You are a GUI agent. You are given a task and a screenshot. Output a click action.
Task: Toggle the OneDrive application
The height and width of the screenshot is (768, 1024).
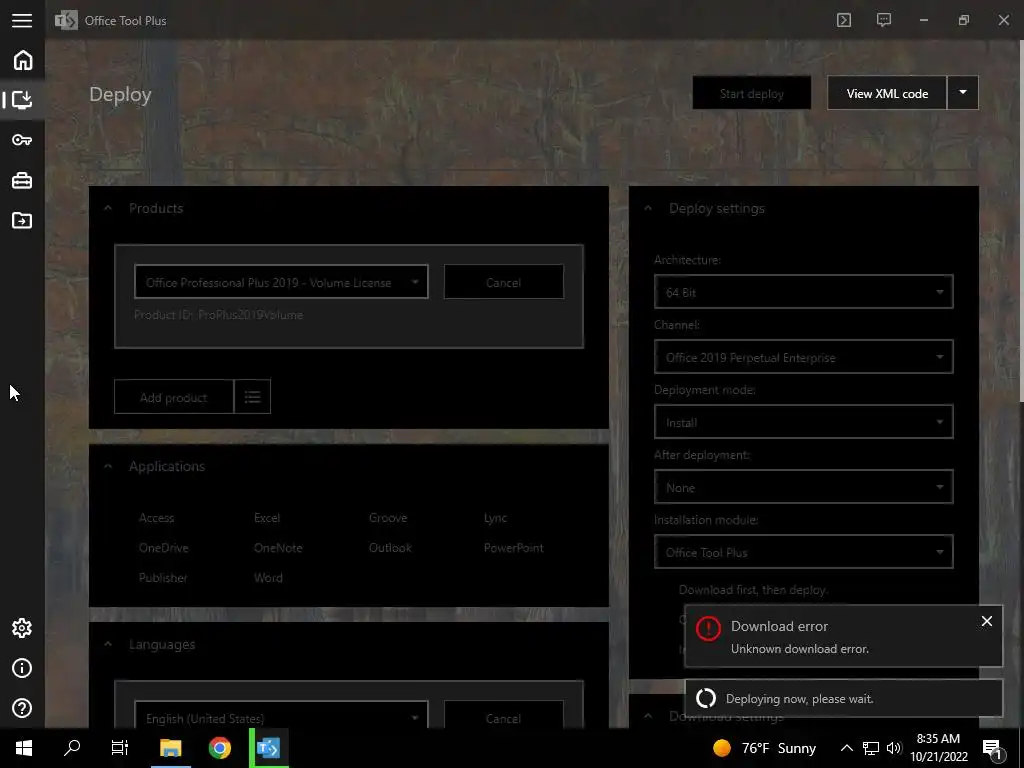[163, 548]
